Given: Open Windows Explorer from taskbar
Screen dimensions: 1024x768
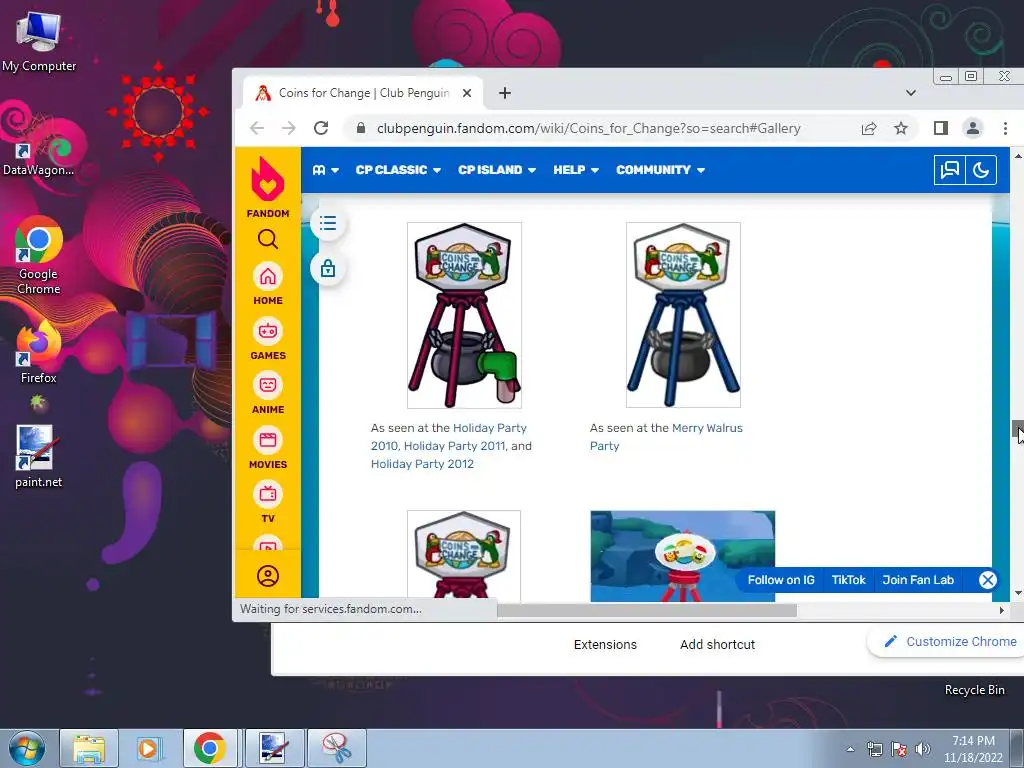Looking at the screenshot, I should coord(89,748).
